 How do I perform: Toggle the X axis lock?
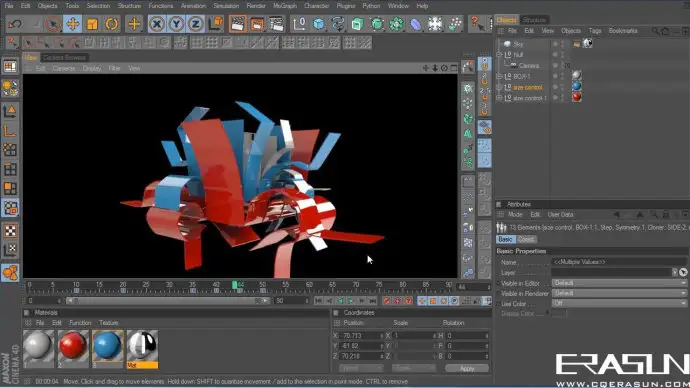tap(157, 24)
